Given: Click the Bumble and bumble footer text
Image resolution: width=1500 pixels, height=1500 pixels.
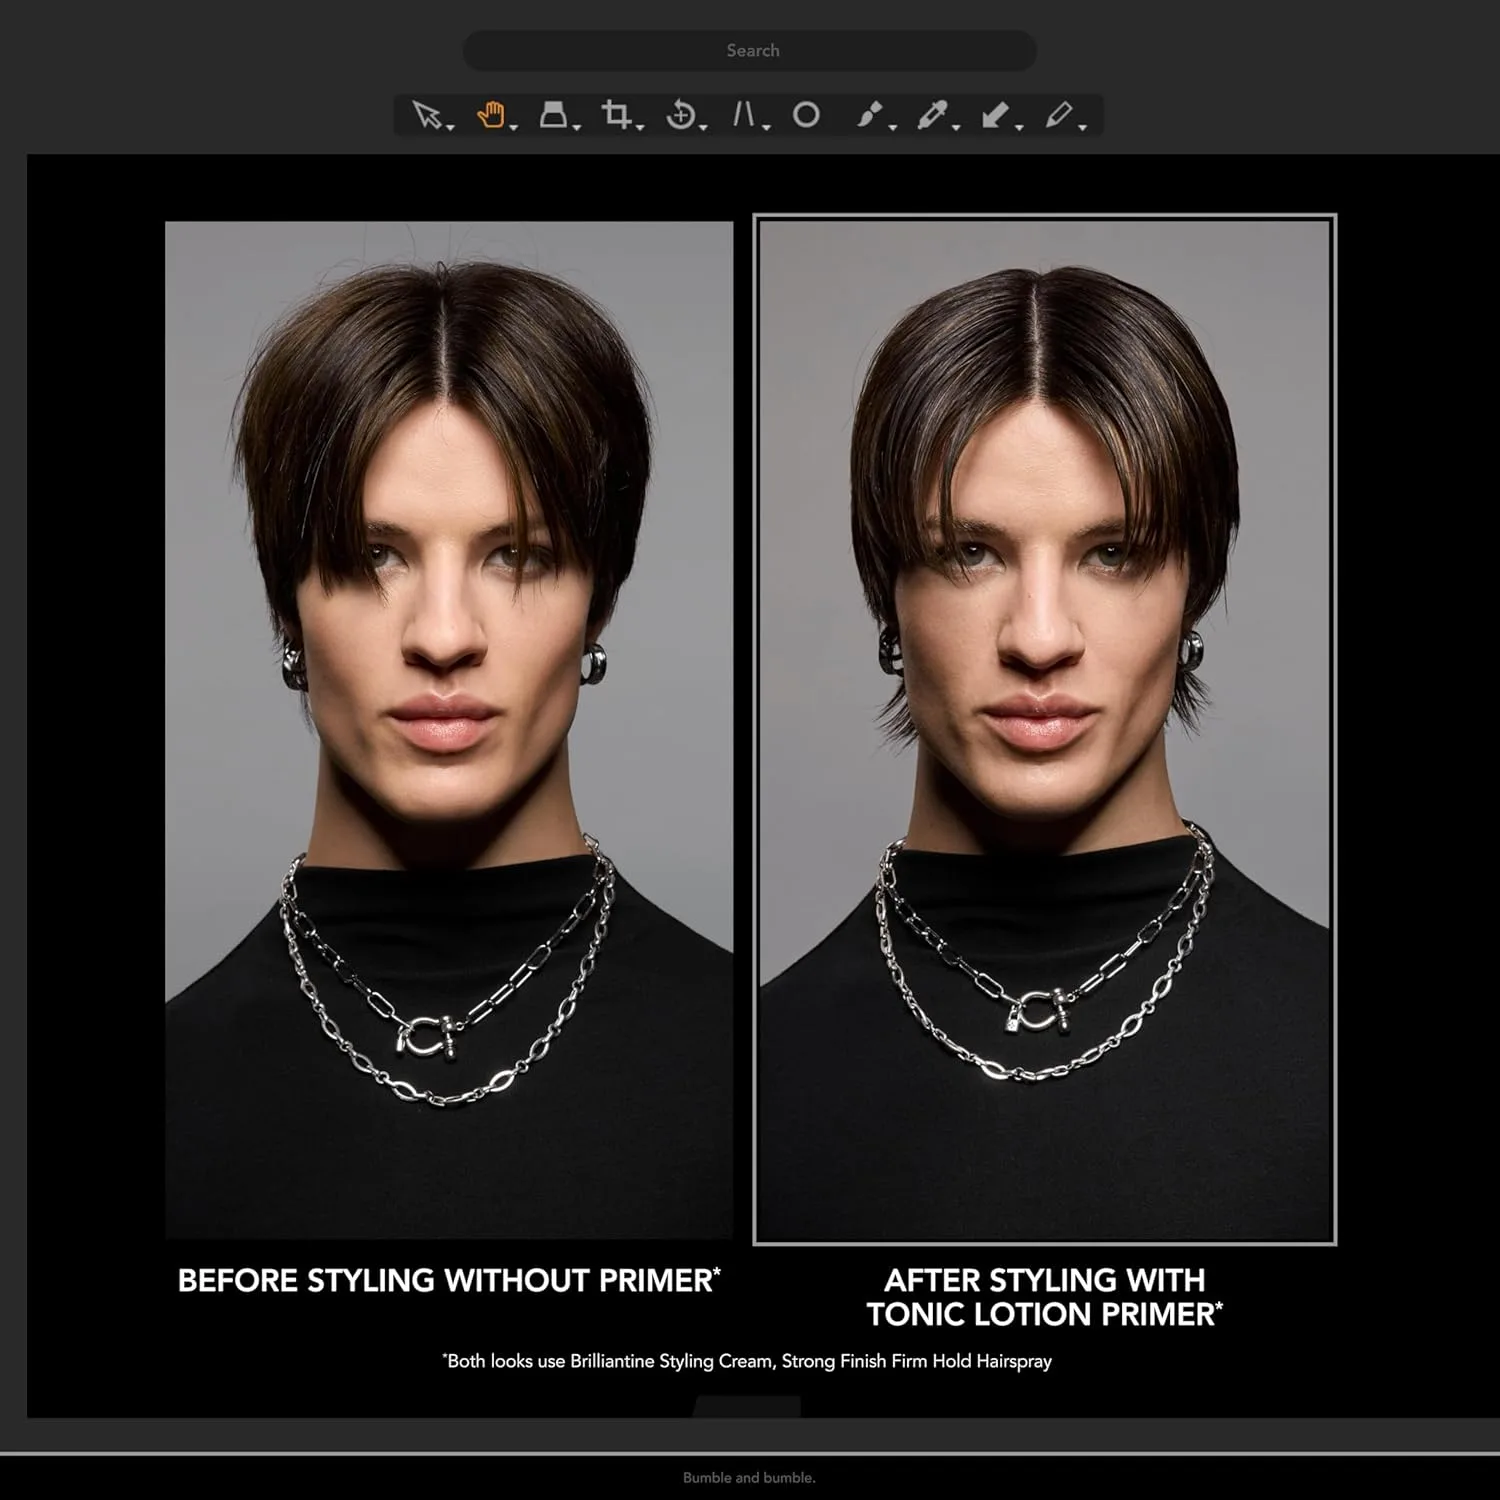Looking at the screenshot, I should (749, 1477).
